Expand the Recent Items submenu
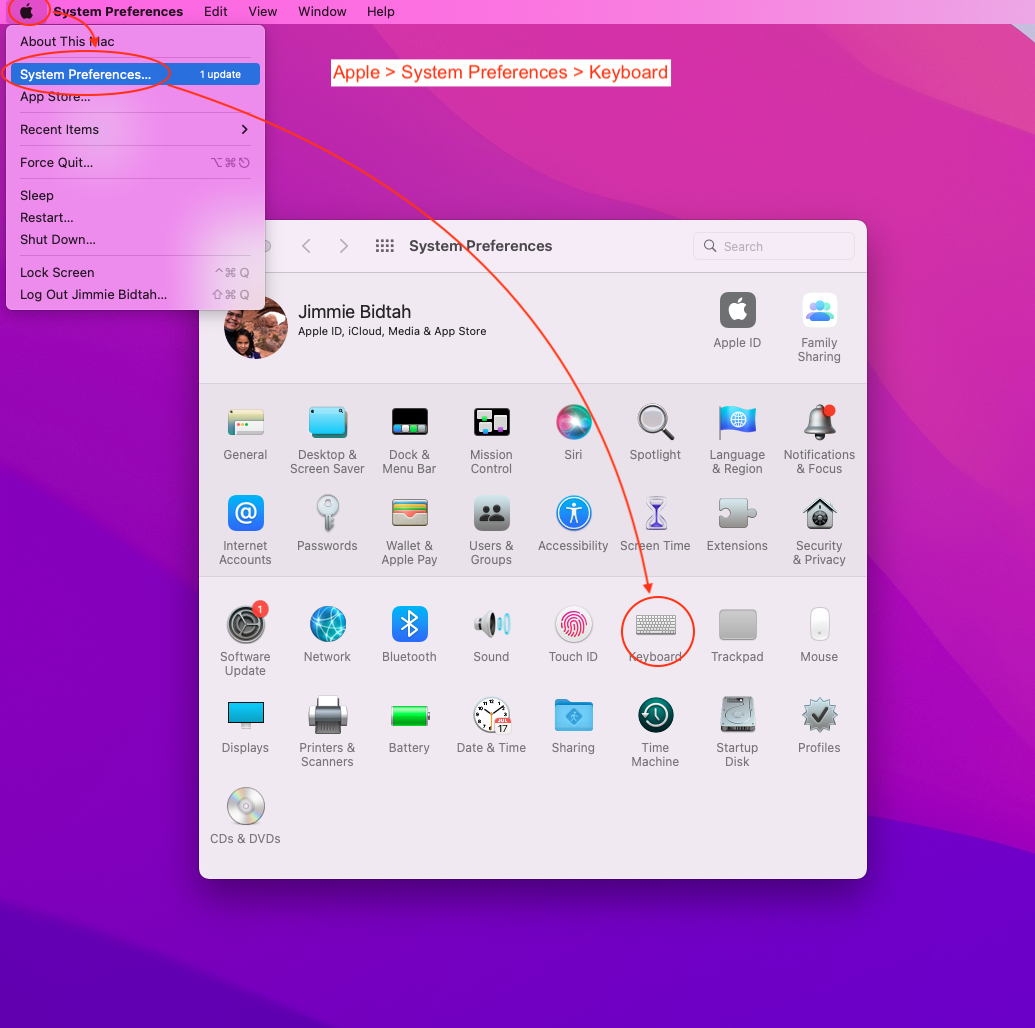This screenshot has height=1028, width=1035. (x=135, y=129)
